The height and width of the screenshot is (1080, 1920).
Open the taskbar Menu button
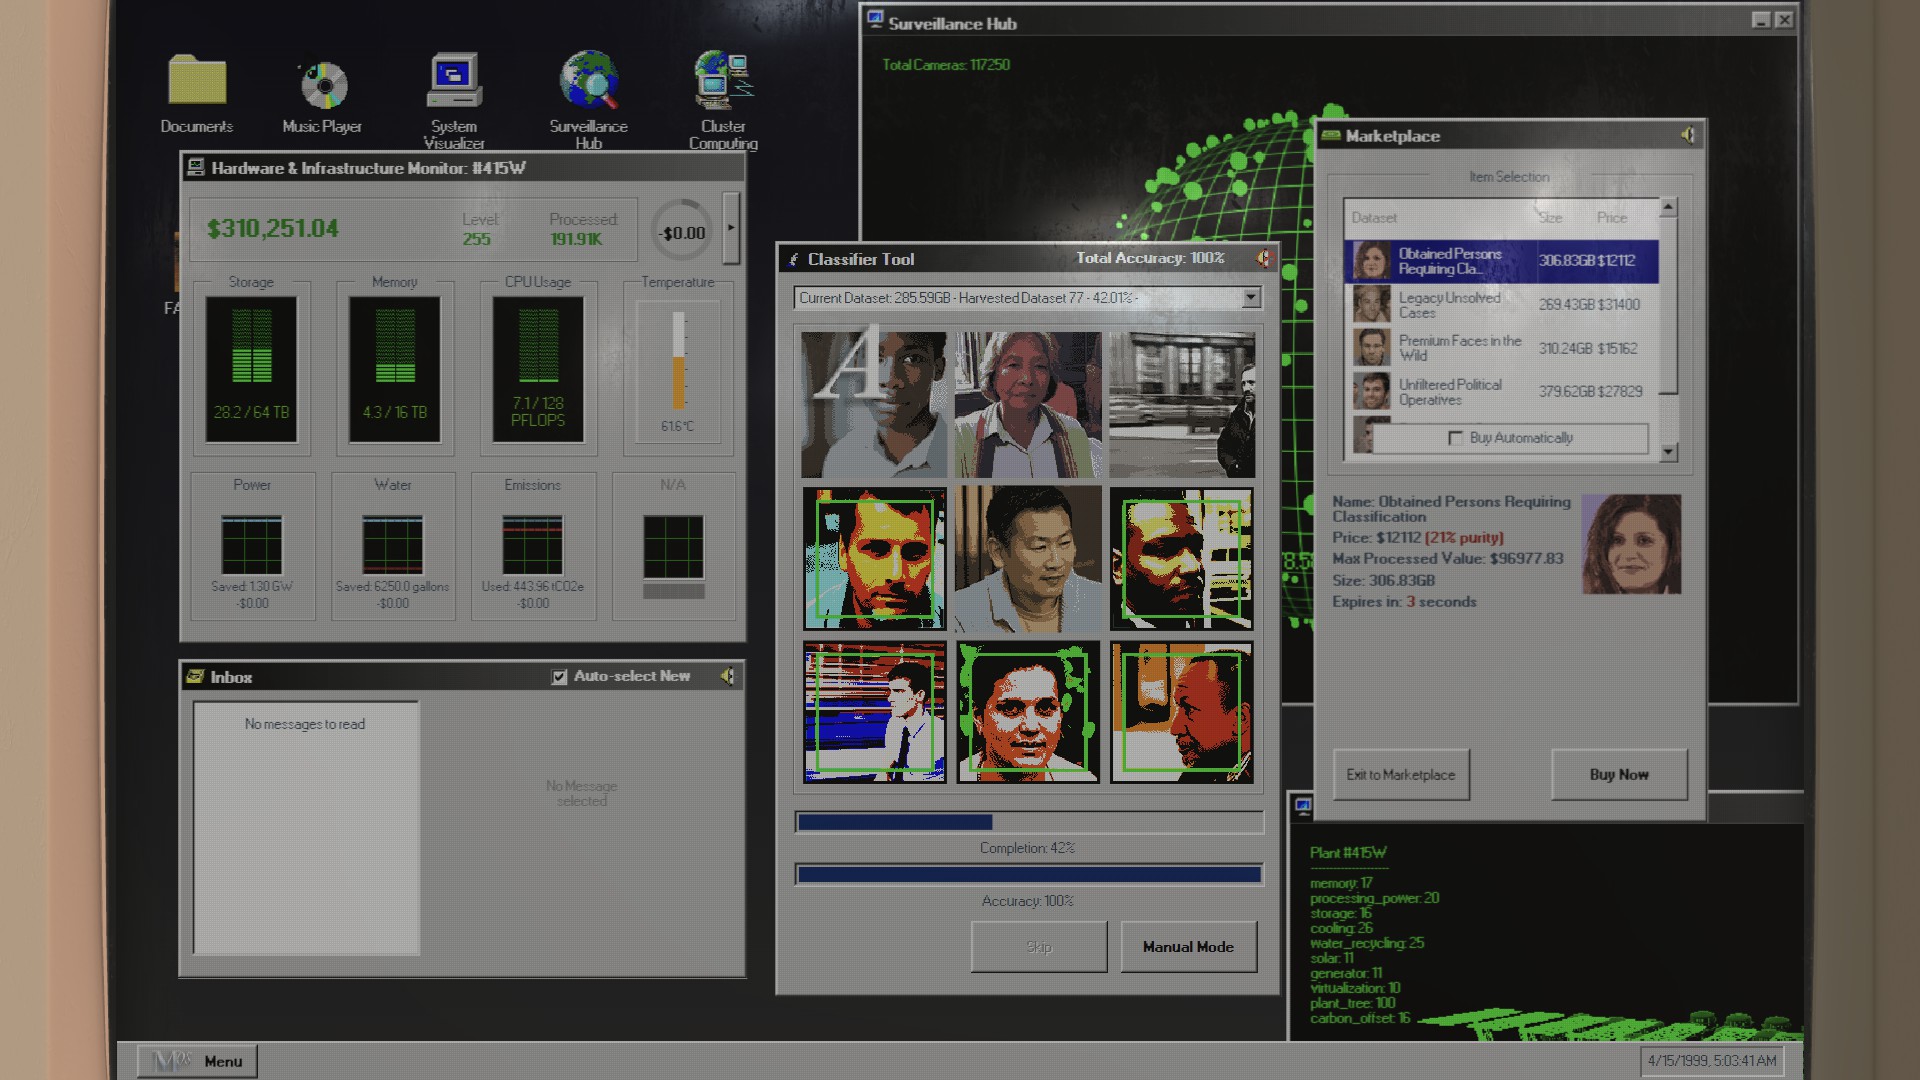click(x=198, y=1061)
